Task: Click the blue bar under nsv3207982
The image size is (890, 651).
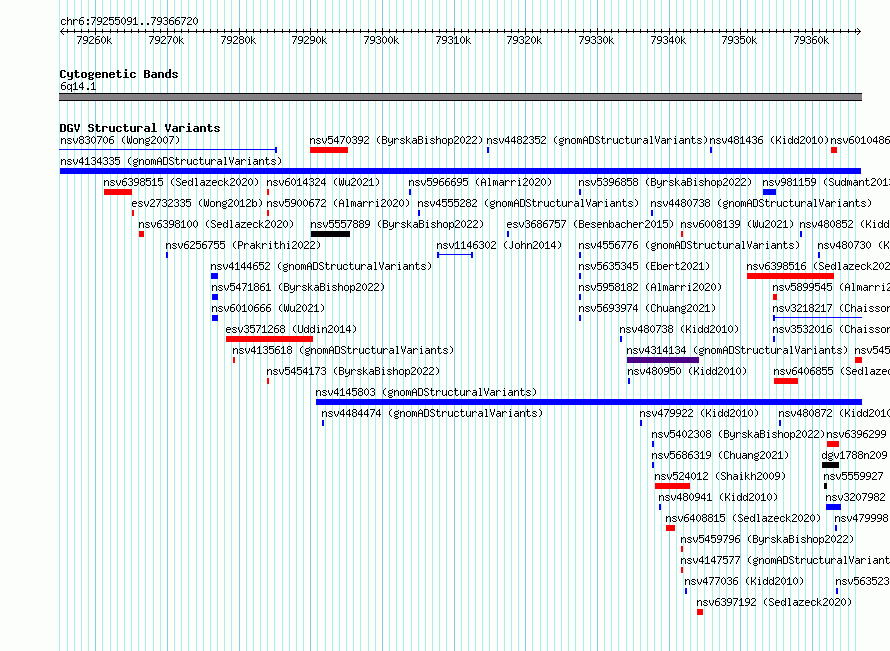Action: click(833, 507)
